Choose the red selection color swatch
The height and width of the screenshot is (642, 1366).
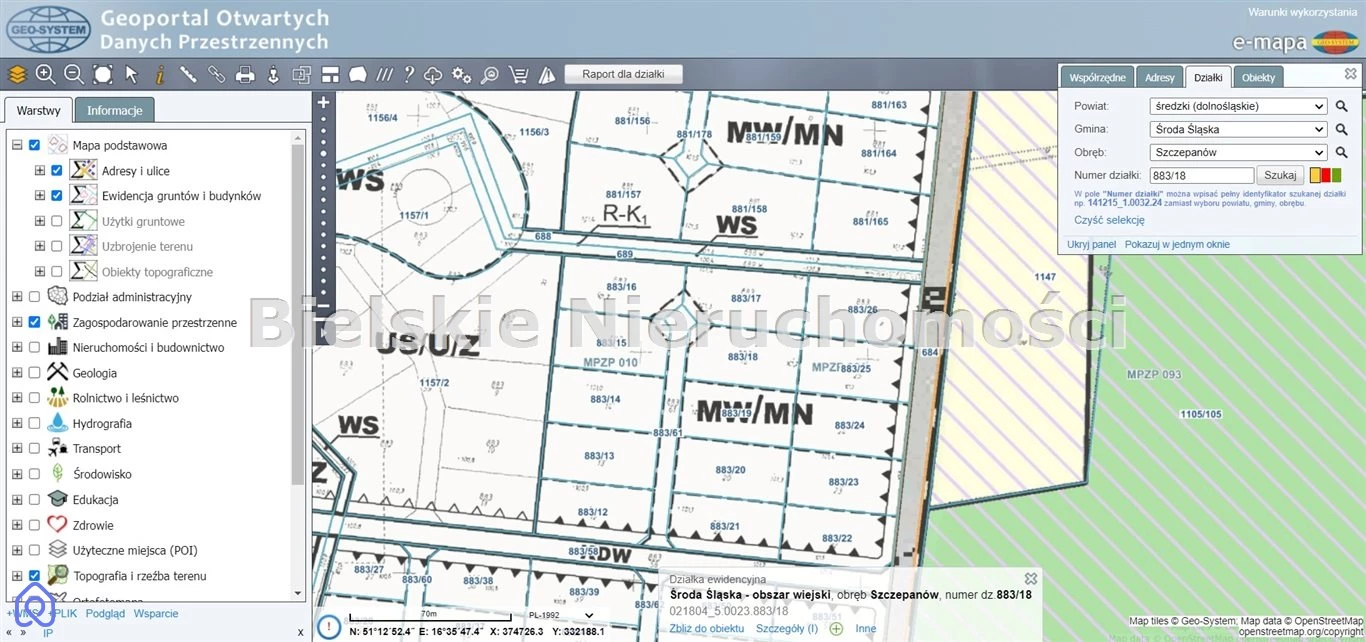(x=1326, y=176)
